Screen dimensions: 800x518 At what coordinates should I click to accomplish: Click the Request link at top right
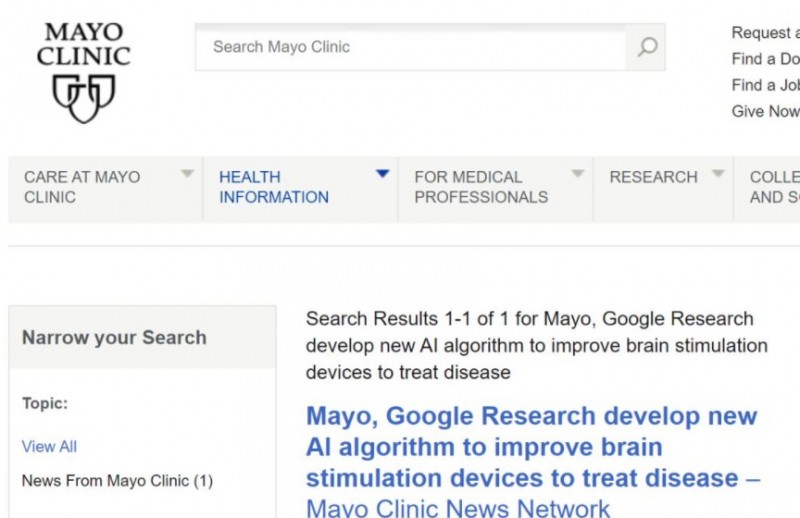(x=765, y=33)
